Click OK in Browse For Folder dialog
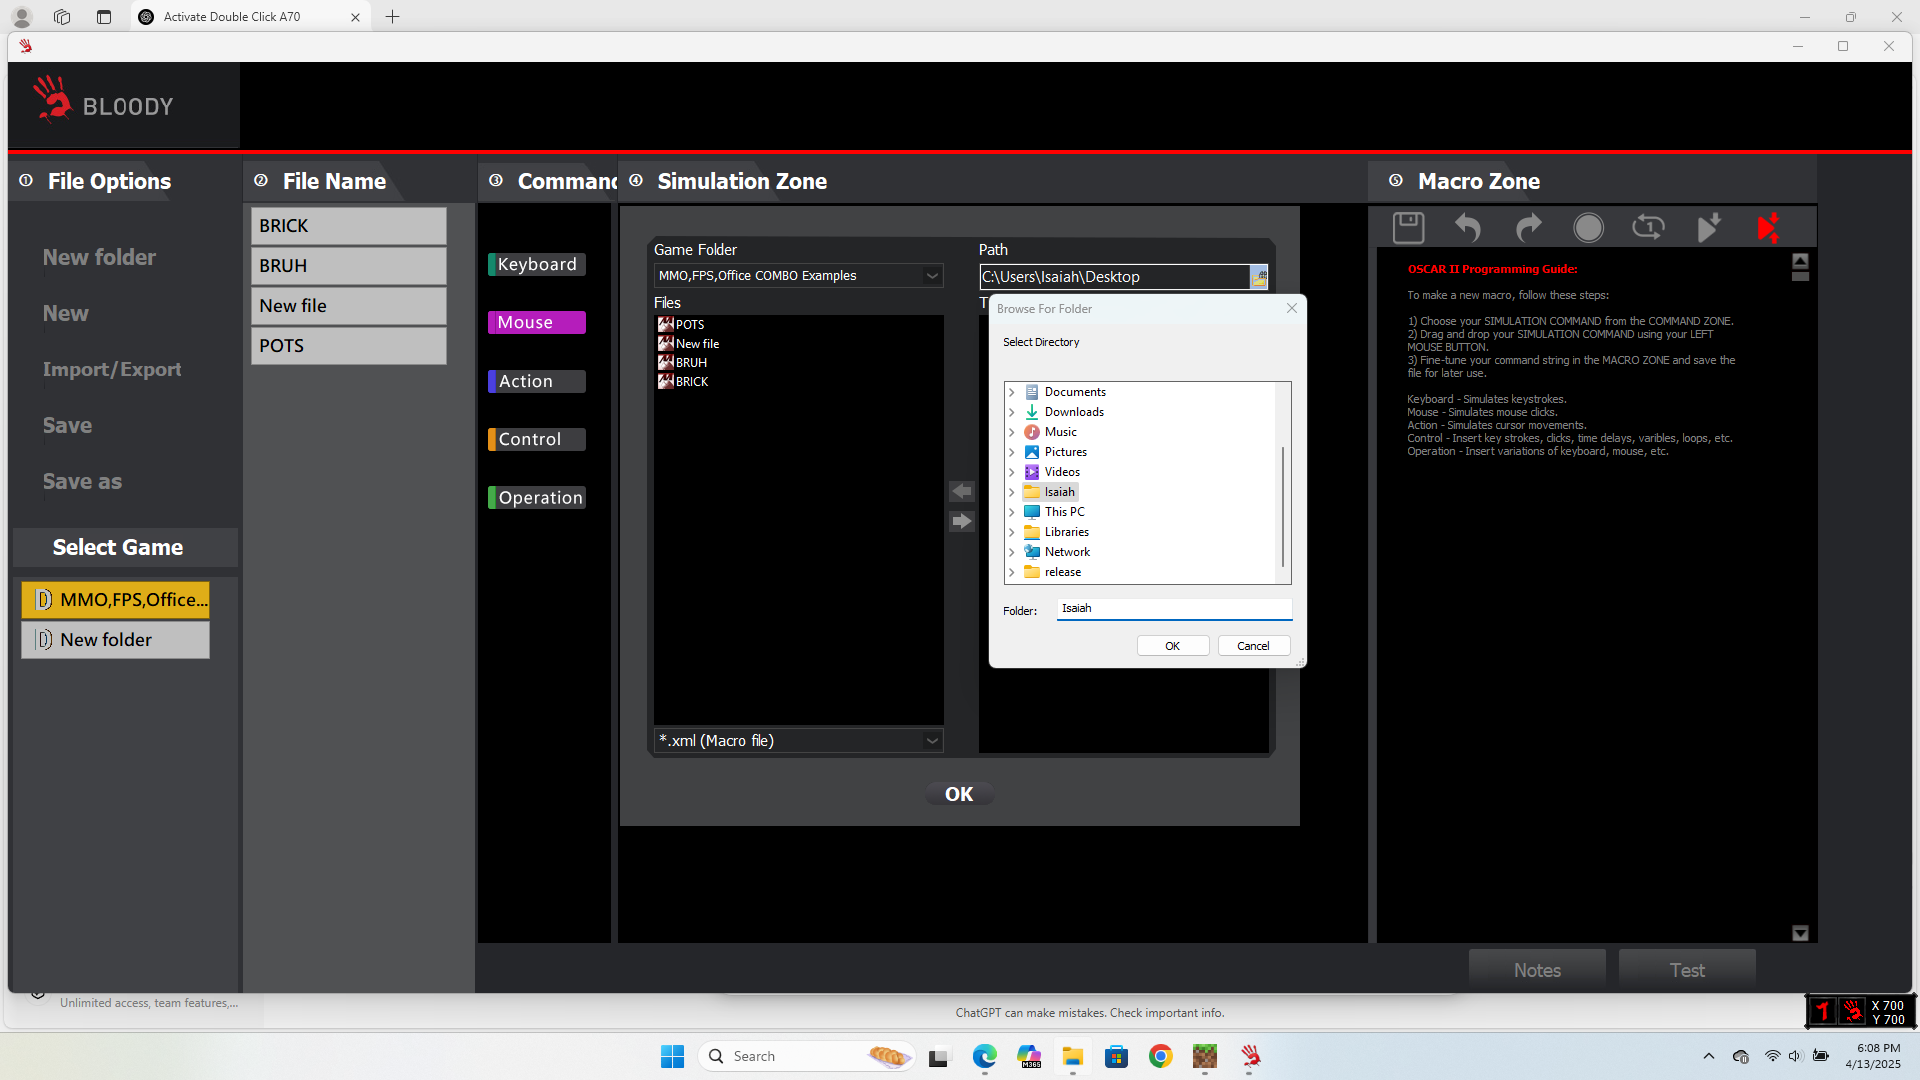 pyautogui.click(x=1172, y=646)
